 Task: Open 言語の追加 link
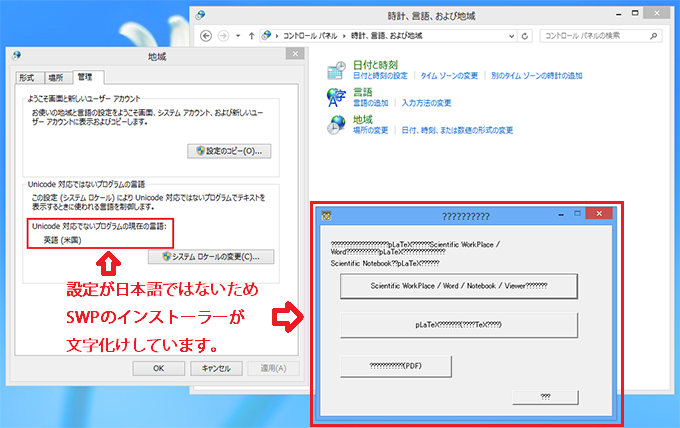pyautogui.click(x=370, y=103)
